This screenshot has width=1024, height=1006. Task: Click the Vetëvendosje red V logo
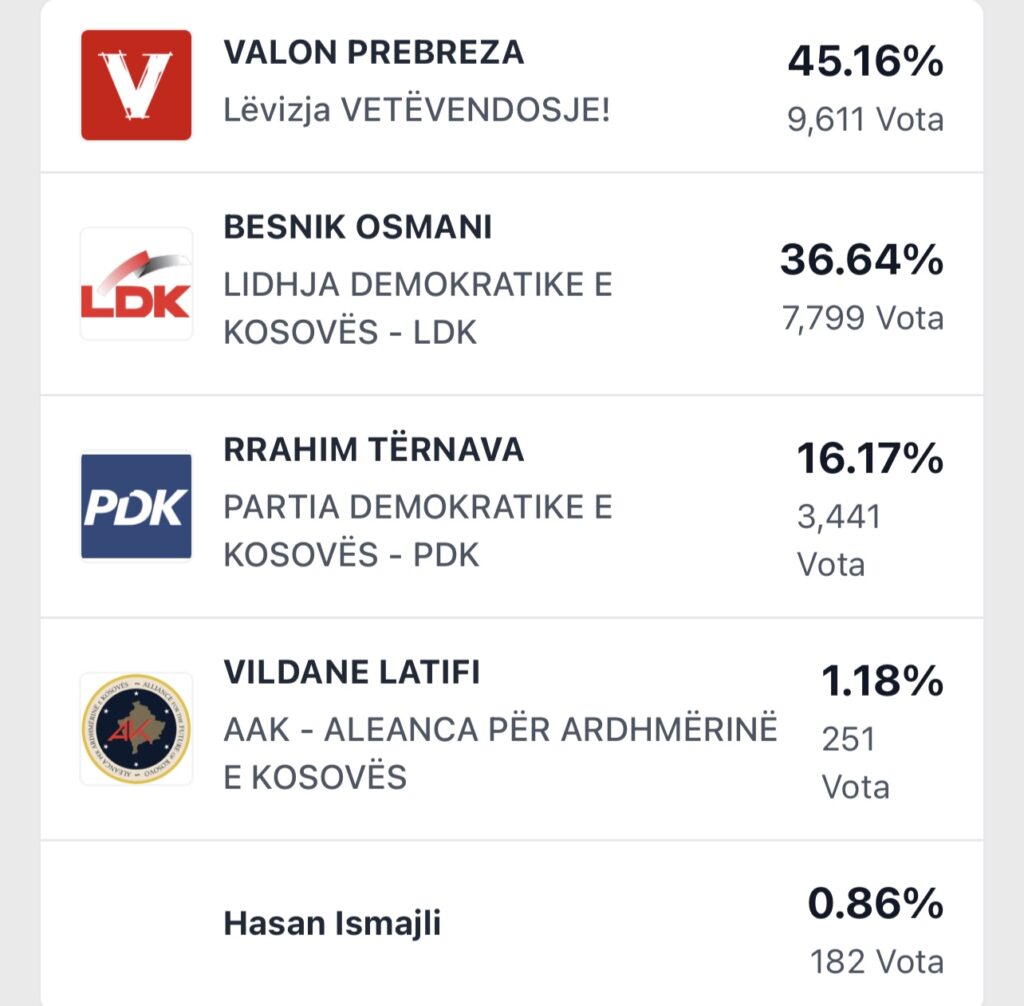point(136,85)
